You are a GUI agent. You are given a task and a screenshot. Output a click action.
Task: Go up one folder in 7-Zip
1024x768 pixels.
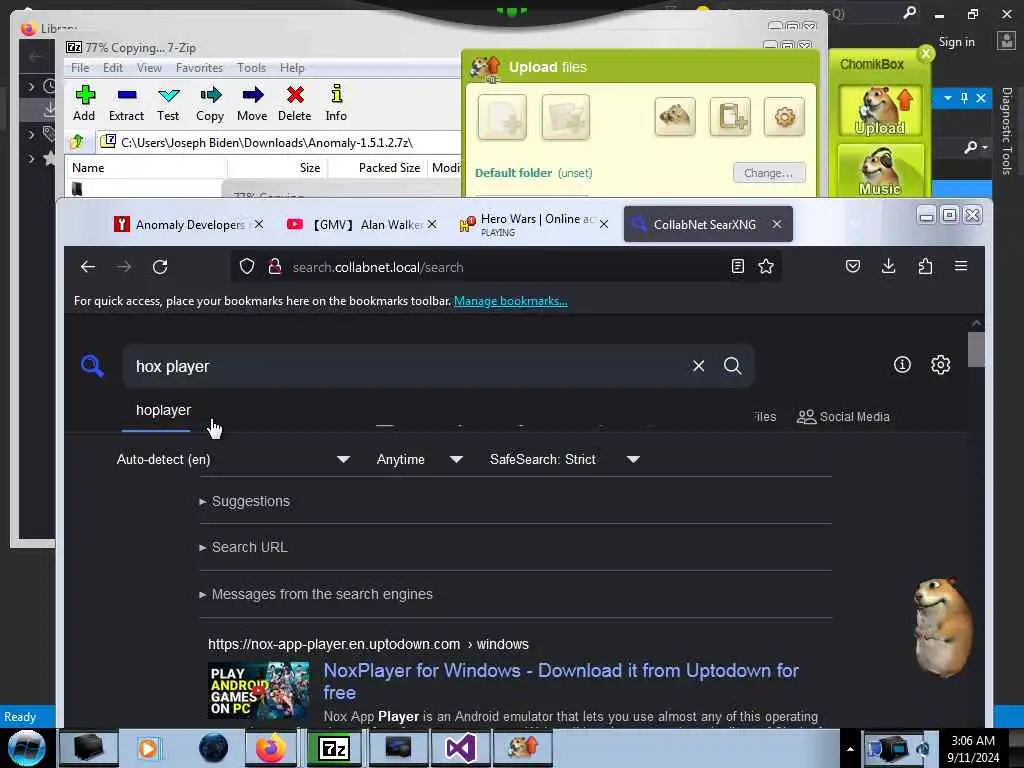coord(77,142)
